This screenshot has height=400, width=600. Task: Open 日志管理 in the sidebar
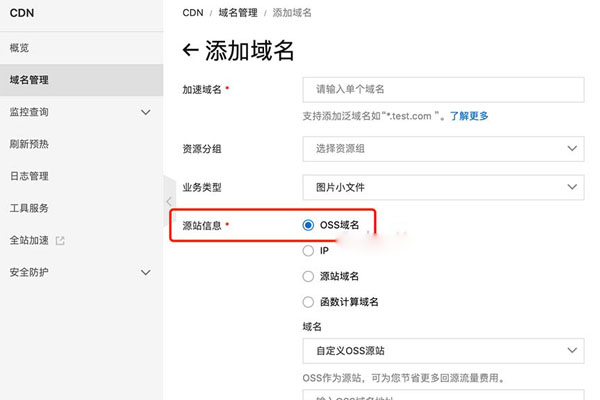(x=82, y=176)
